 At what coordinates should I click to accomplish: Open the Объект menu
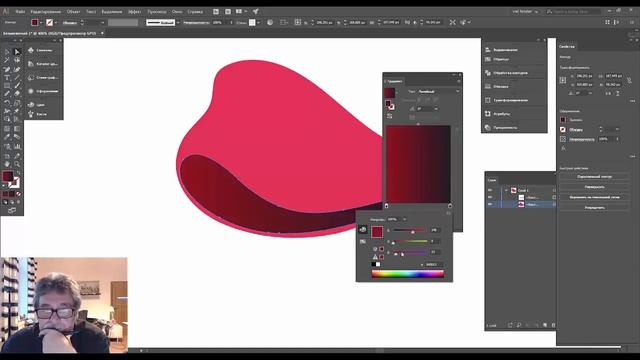tap(73, 12)
